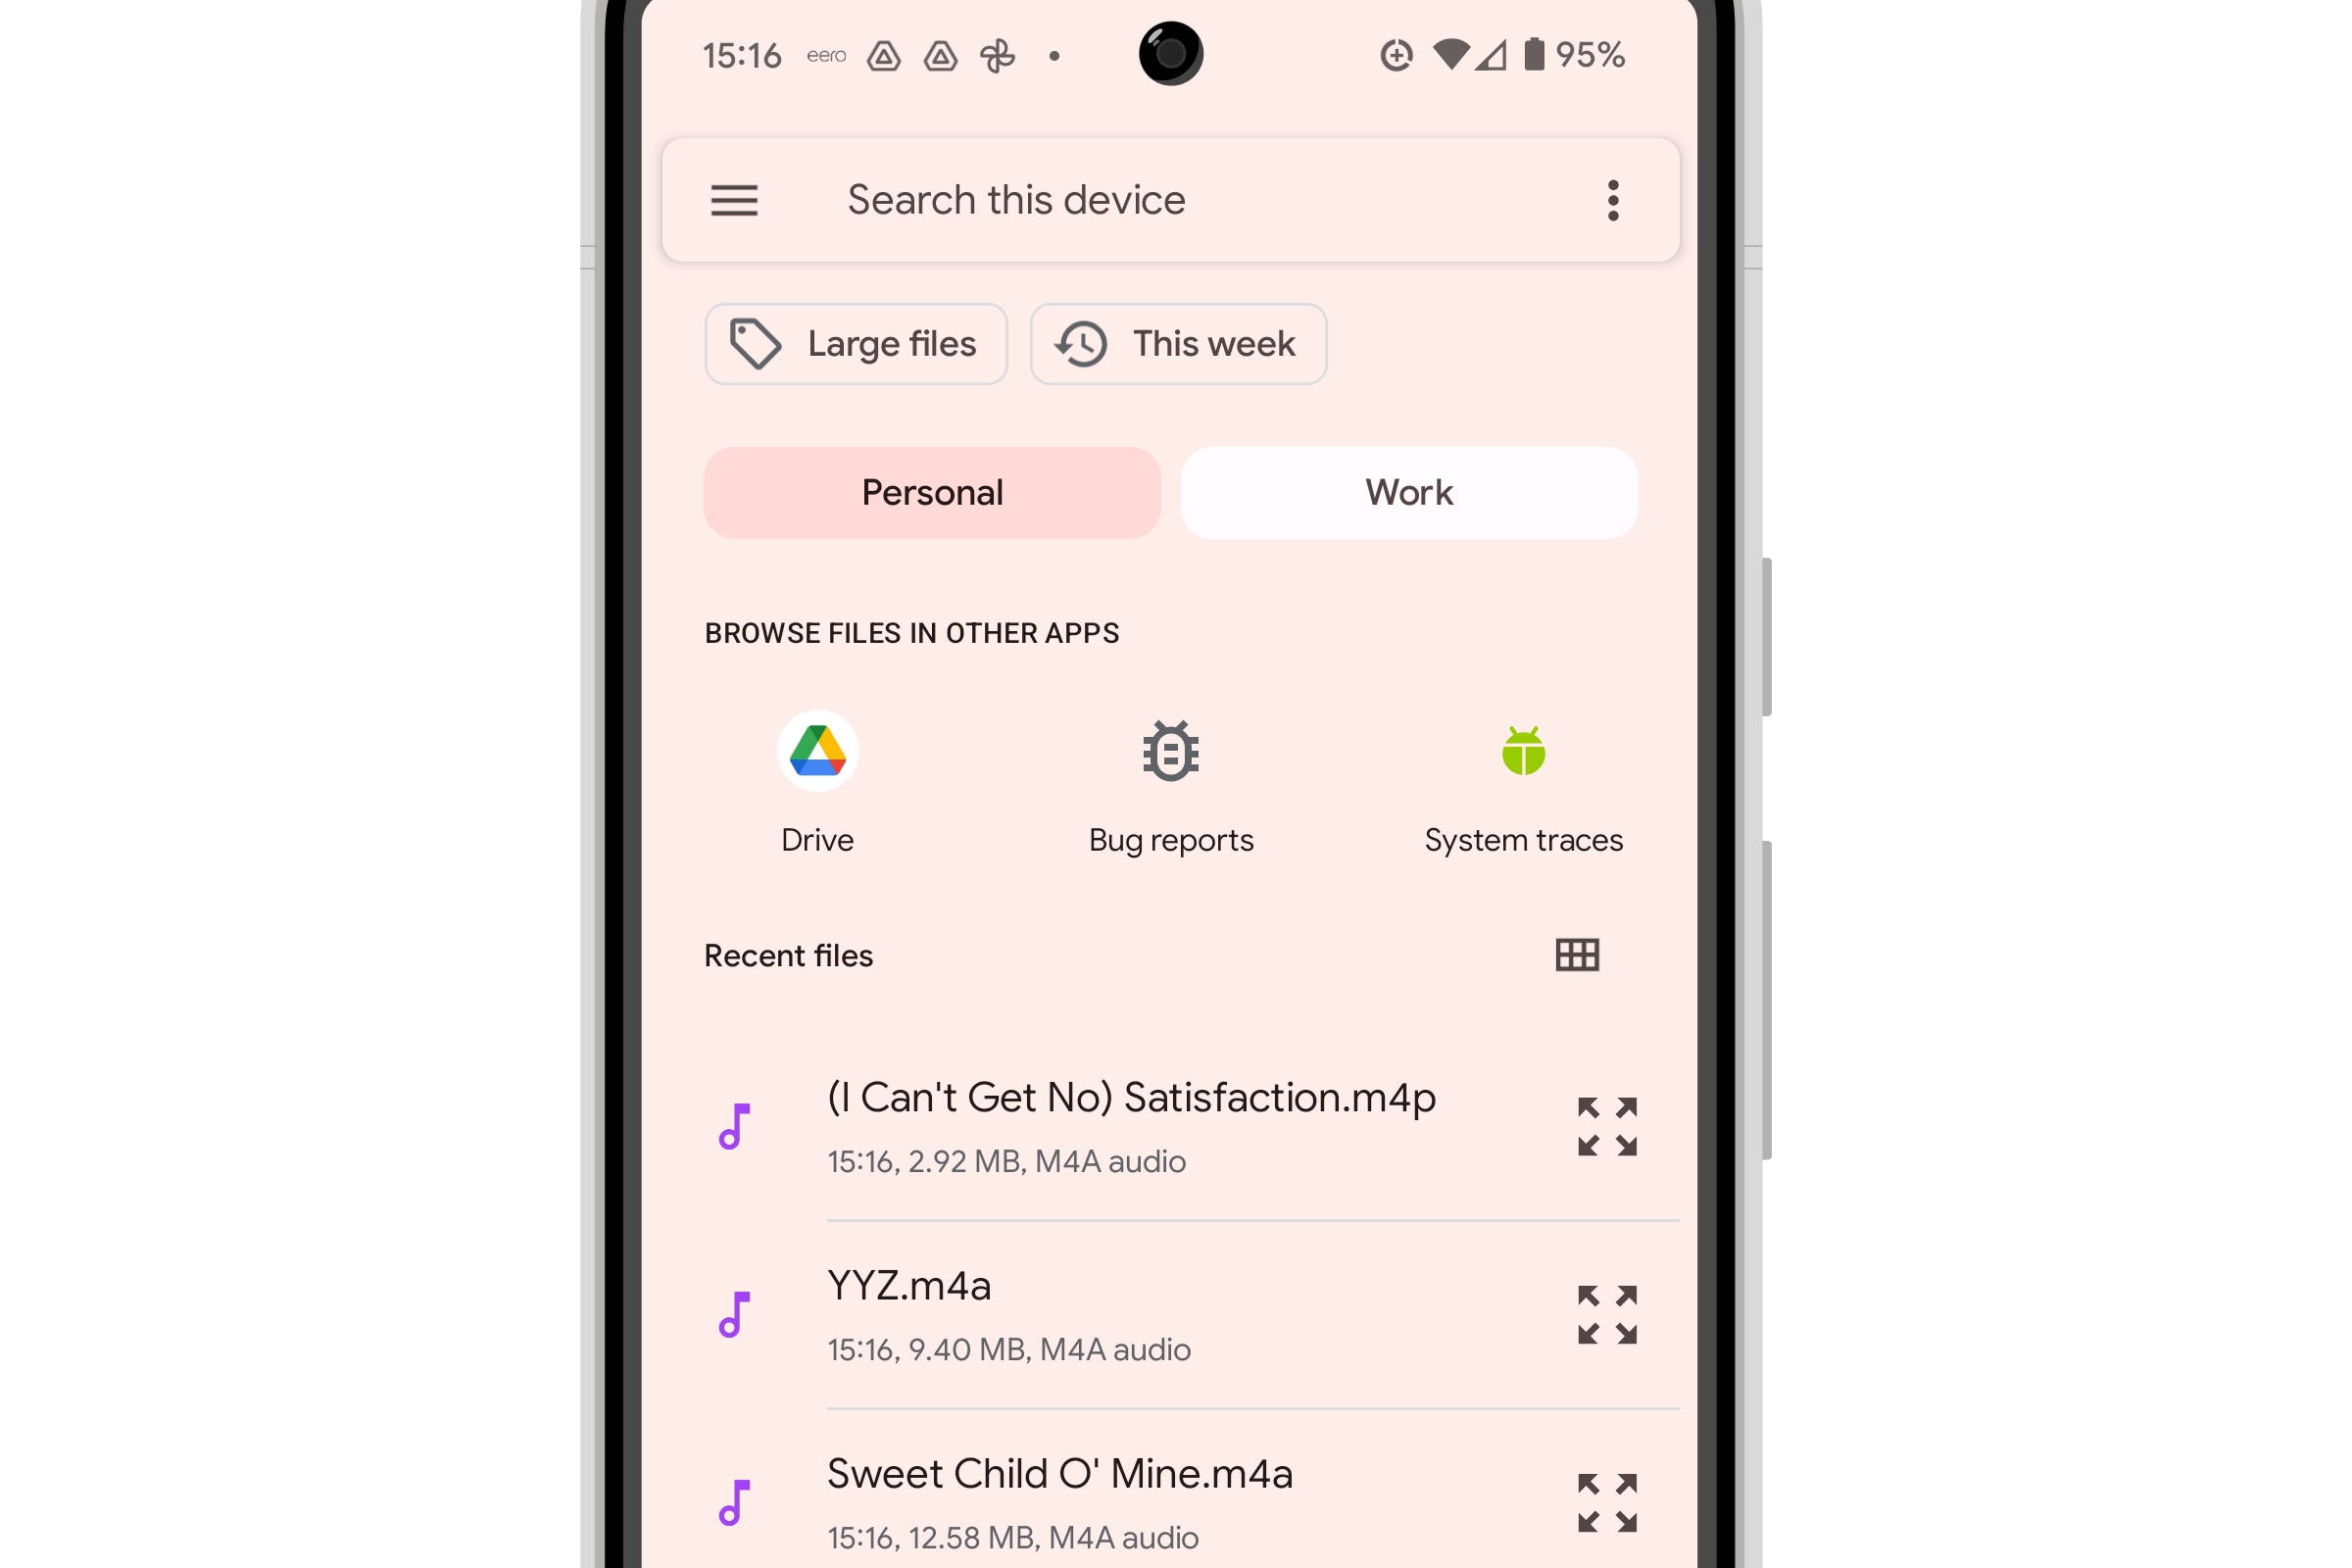Open three-dot overflow menu
The height and width of the screenshot is (1568, 2352).
pyautogui.click(x=1610, y=198)
